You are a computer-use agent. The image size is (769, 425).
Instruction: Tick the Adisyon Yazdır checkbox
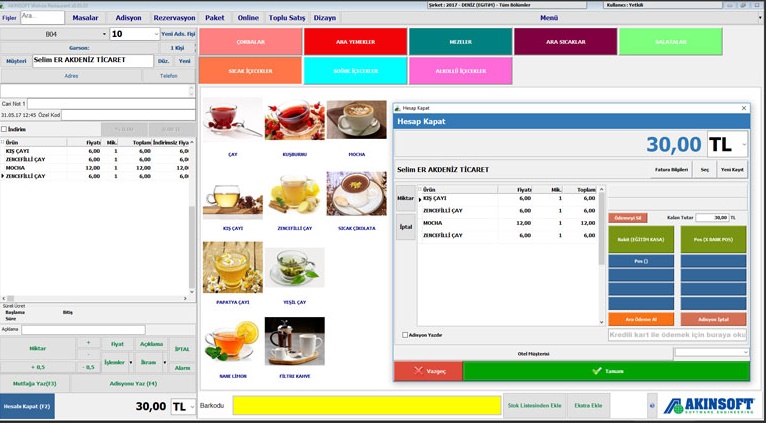405,335
